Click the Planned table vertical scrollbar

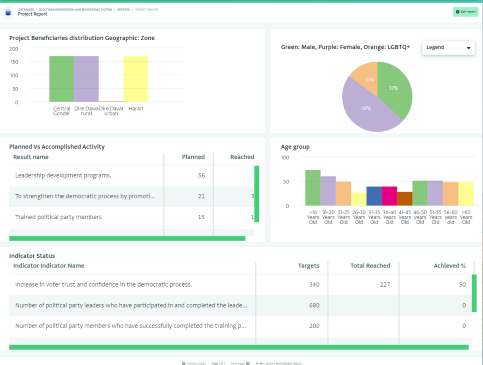[257, 194]
